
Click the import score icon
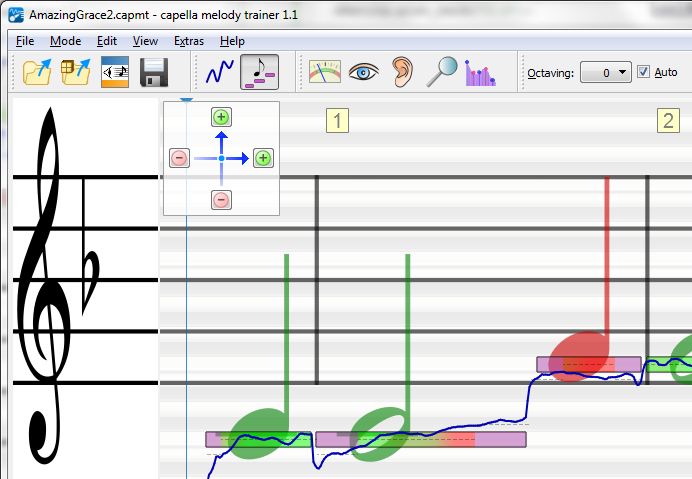click(77, 72)
